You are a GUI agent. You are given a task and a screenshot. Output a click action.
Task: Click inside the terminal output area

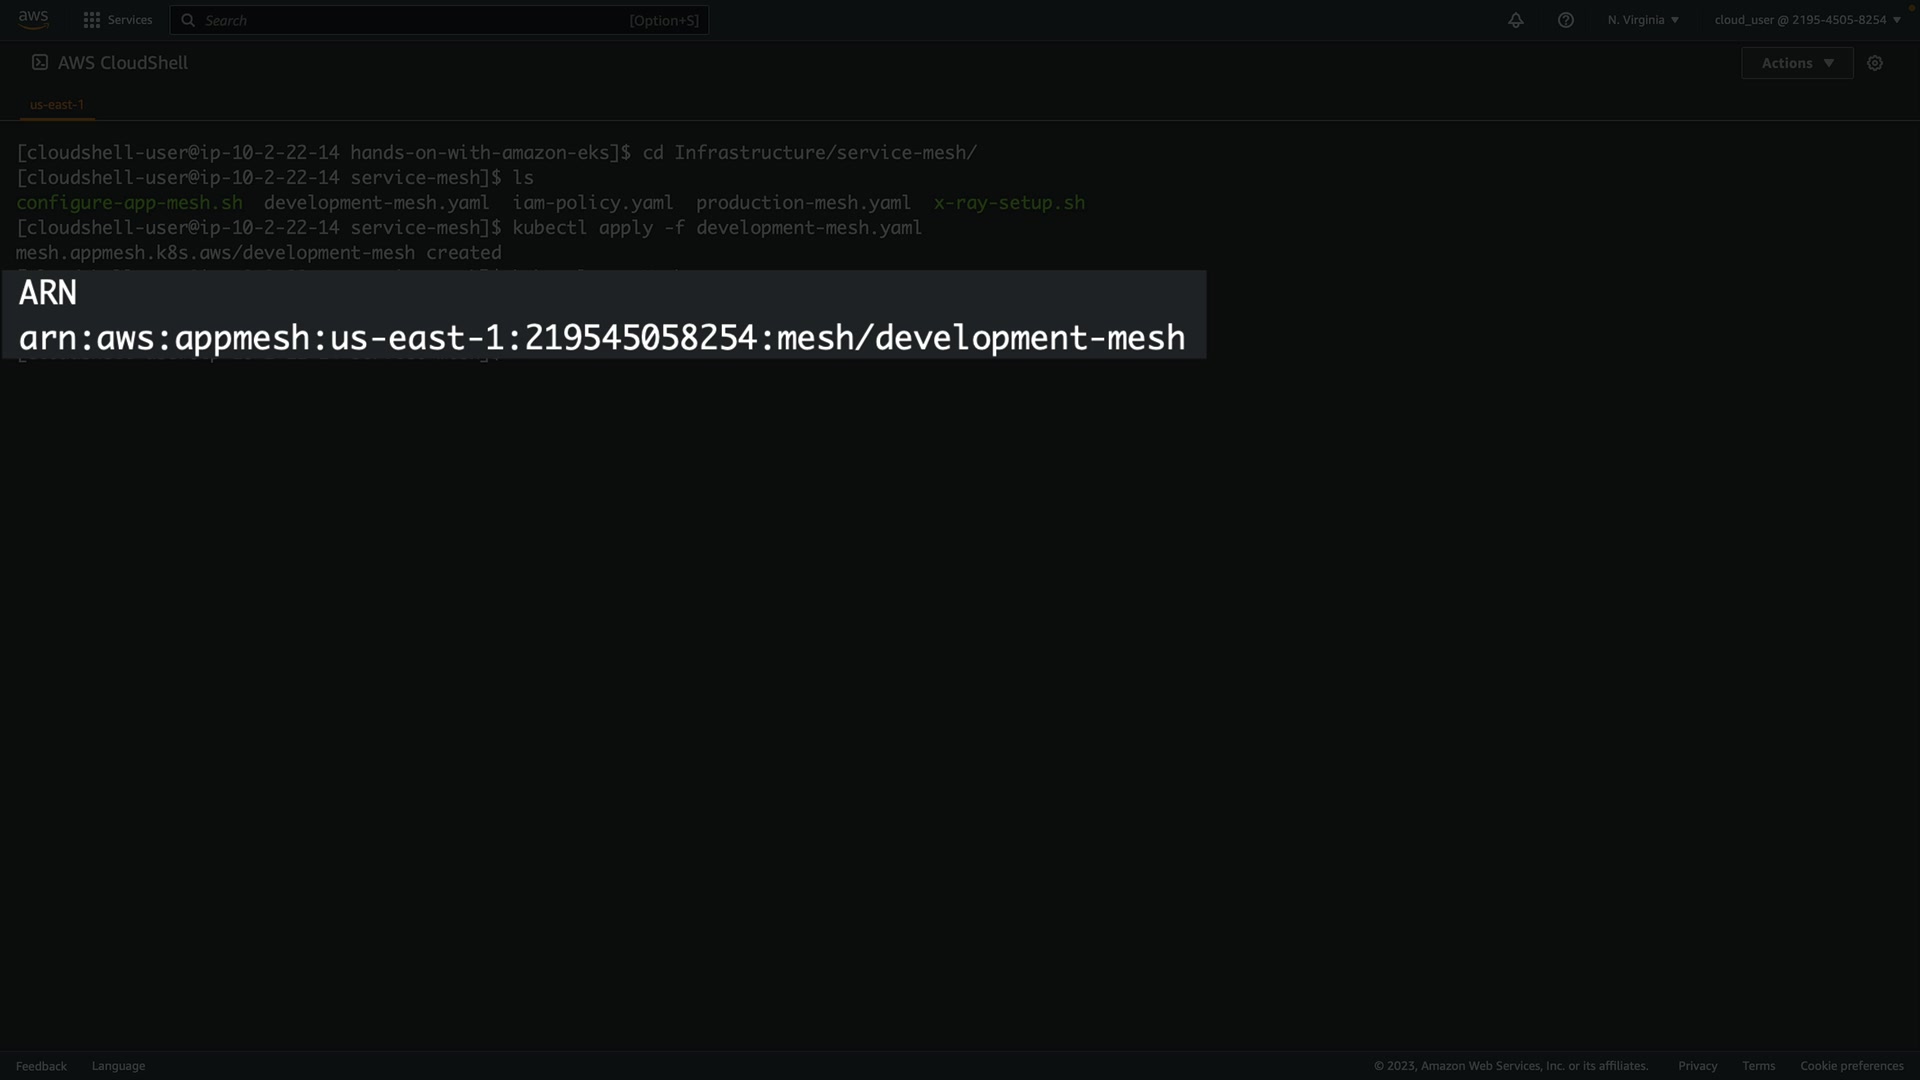point(900,650)
